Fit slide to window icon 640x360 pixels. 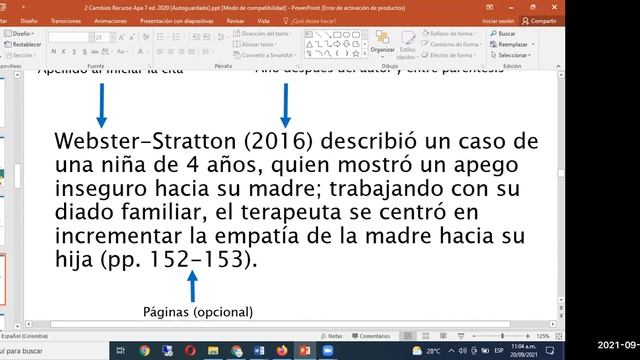559,336
